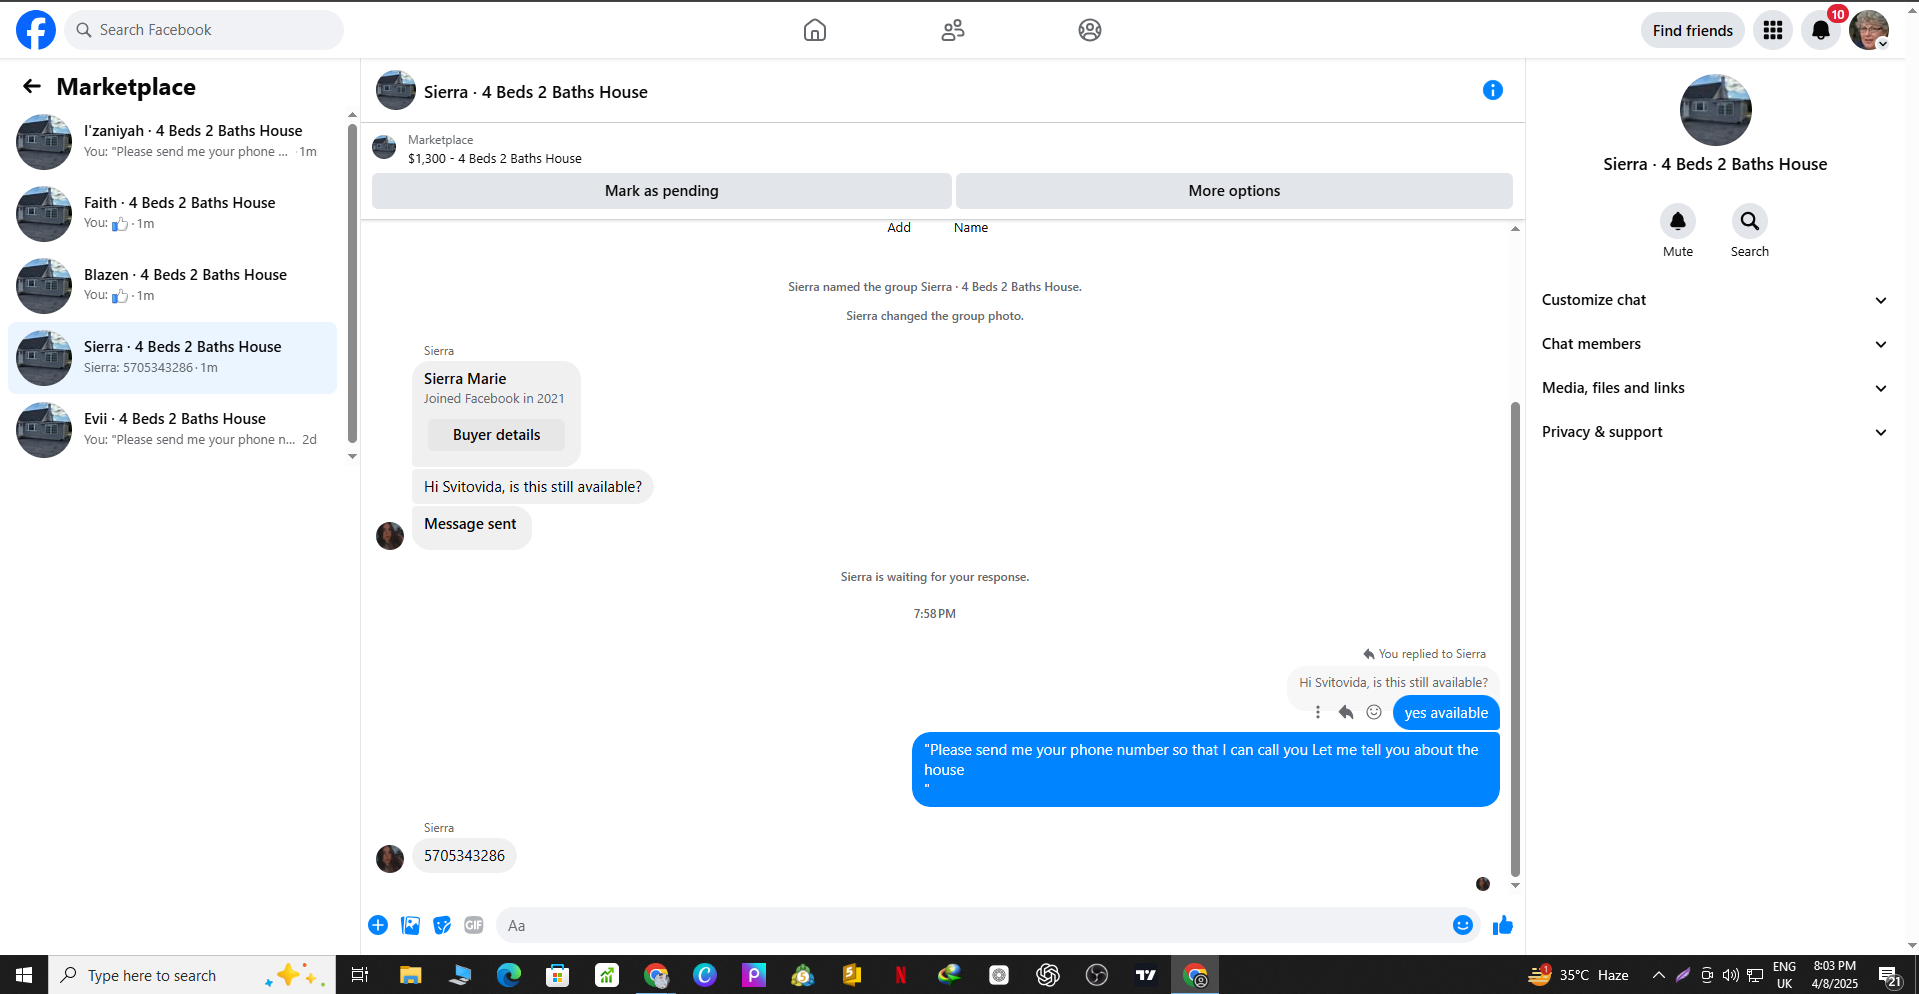View Buyer details for Sierra Marie
This screenshot has width=1919, height=994.
[x=496, y=435]
